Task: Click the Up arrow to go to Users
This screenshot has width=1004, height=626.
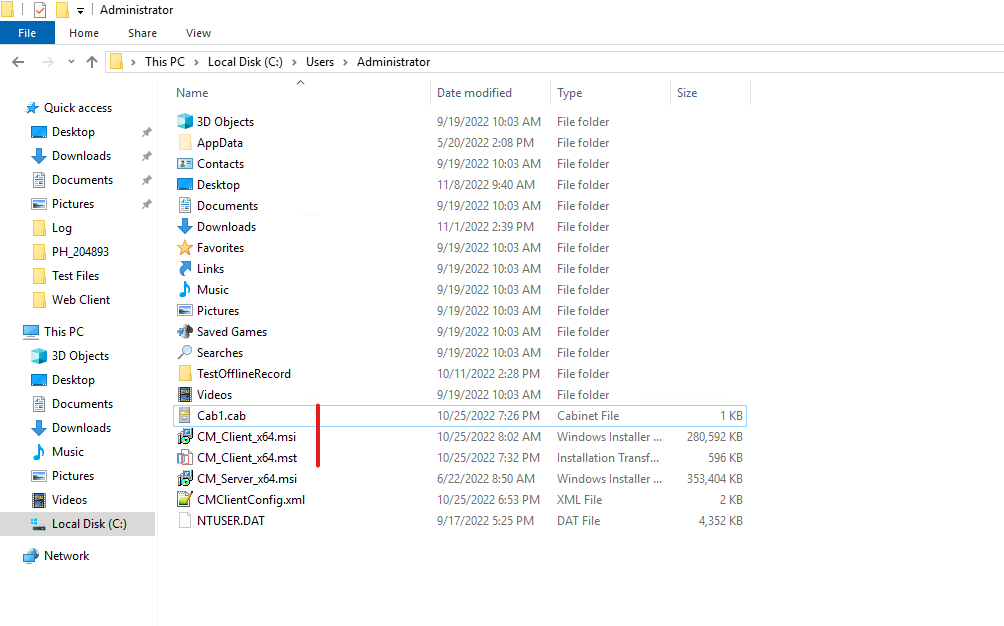Action: pyautogui.click(x=91, y=62)
